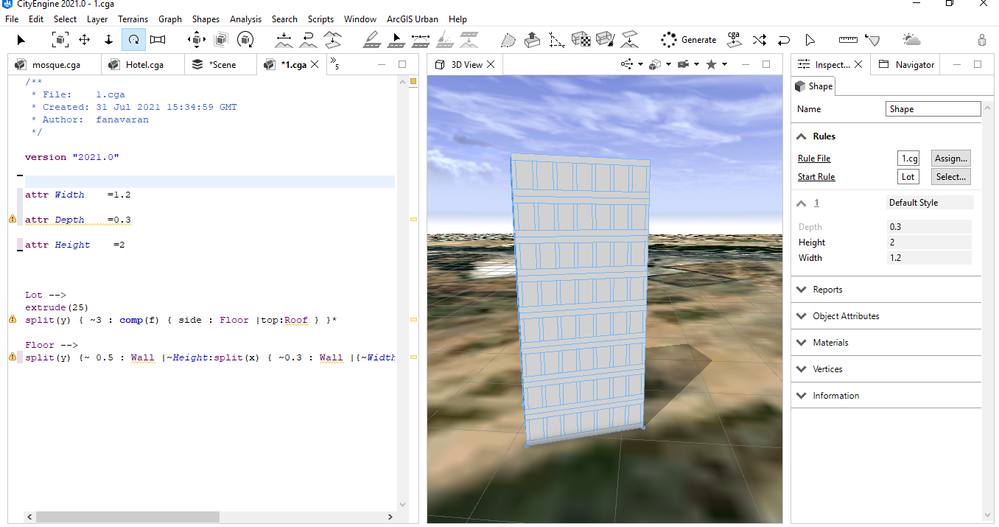This screenshot has height=527, width=999.
Task: Switch to the Hotel.cga editor tab
Action: (x=144, y=65)
